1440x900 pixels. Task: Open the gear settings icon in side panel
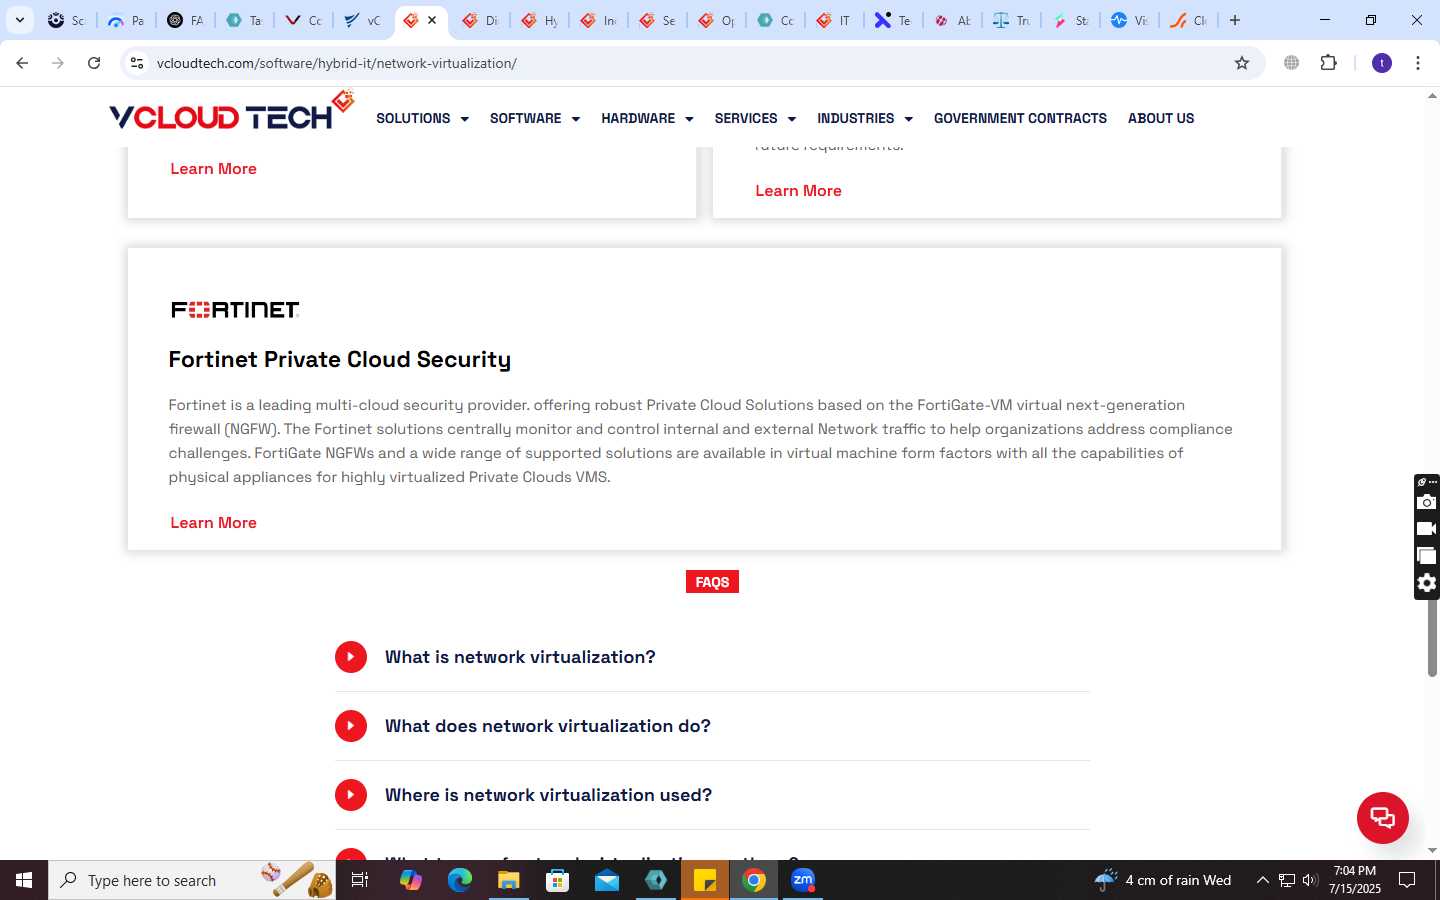tap(1427, 583)
